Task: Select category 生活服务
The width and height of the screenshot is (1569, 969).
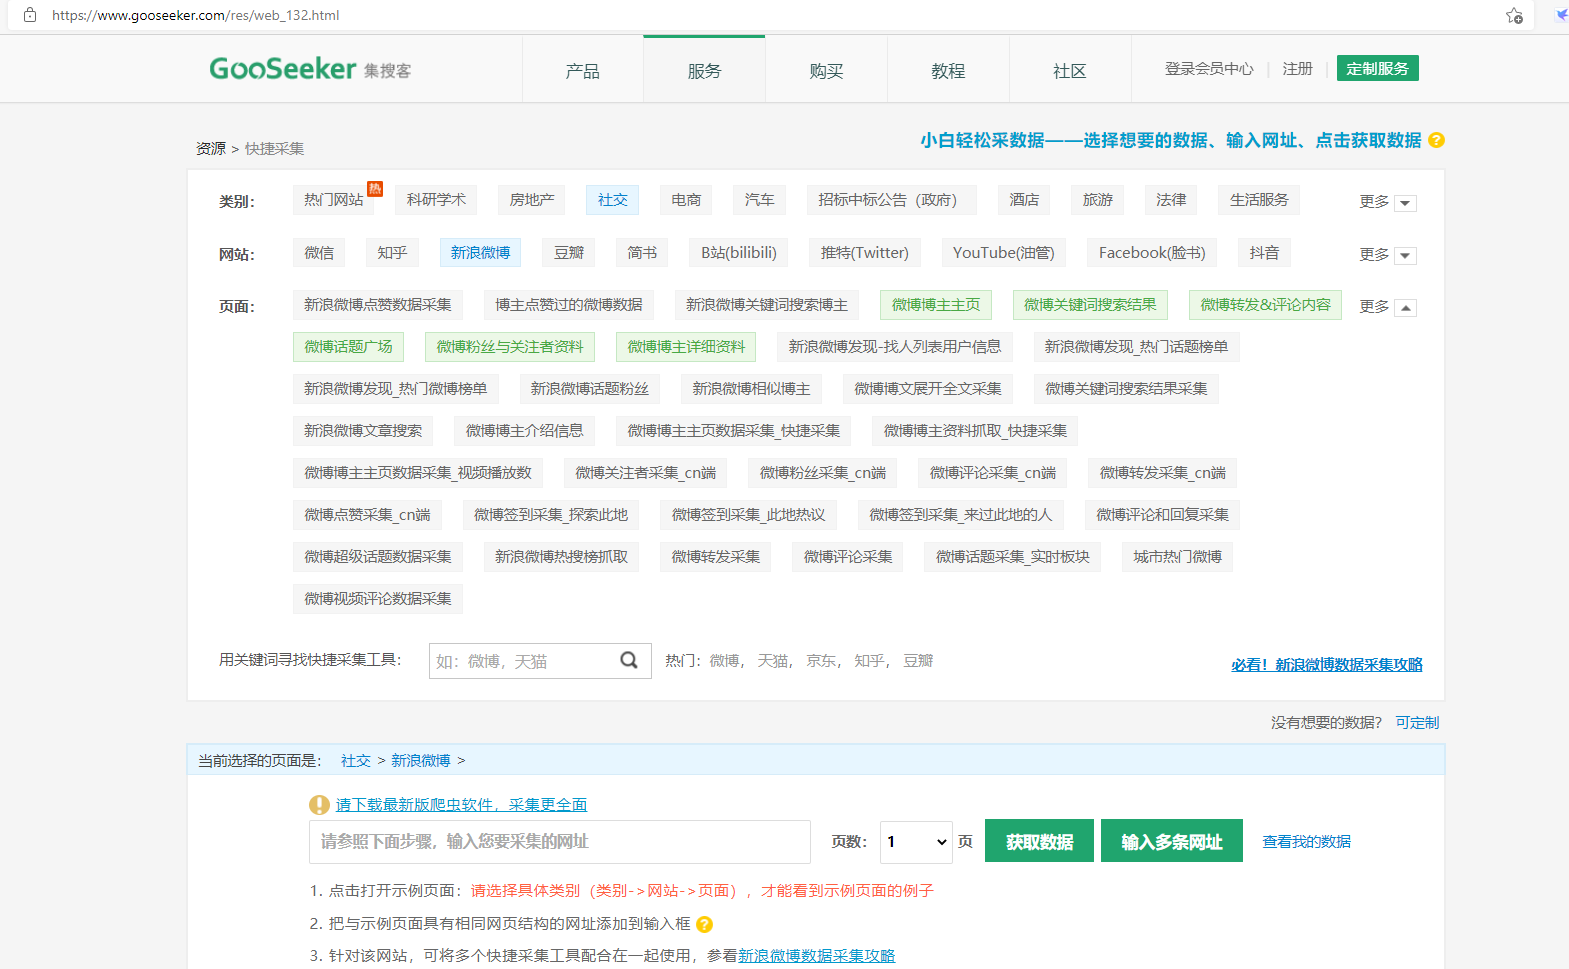Action: [1259, 200]
